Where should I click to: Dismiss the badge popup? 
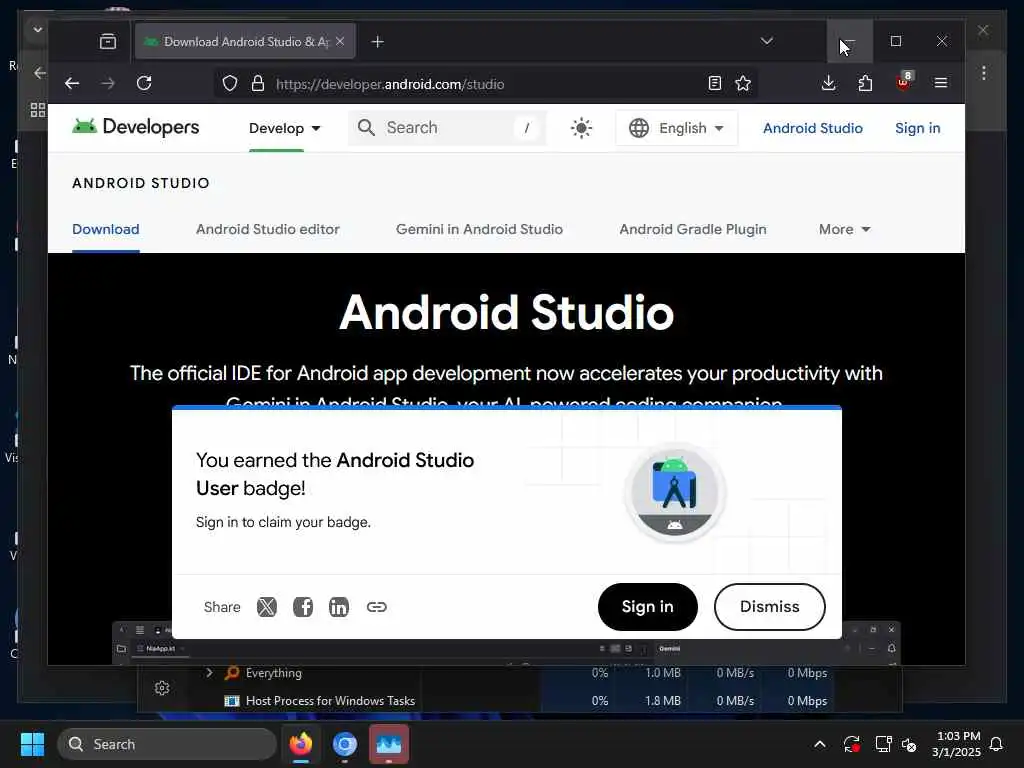pyautogui.click(x=769, y=607)
